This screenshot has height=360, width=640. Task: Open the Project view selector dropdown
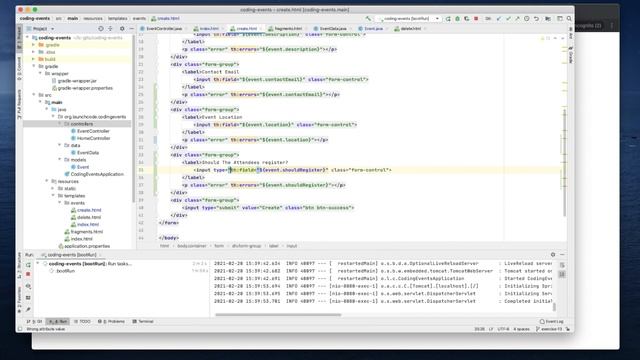(x=40, y=29)
